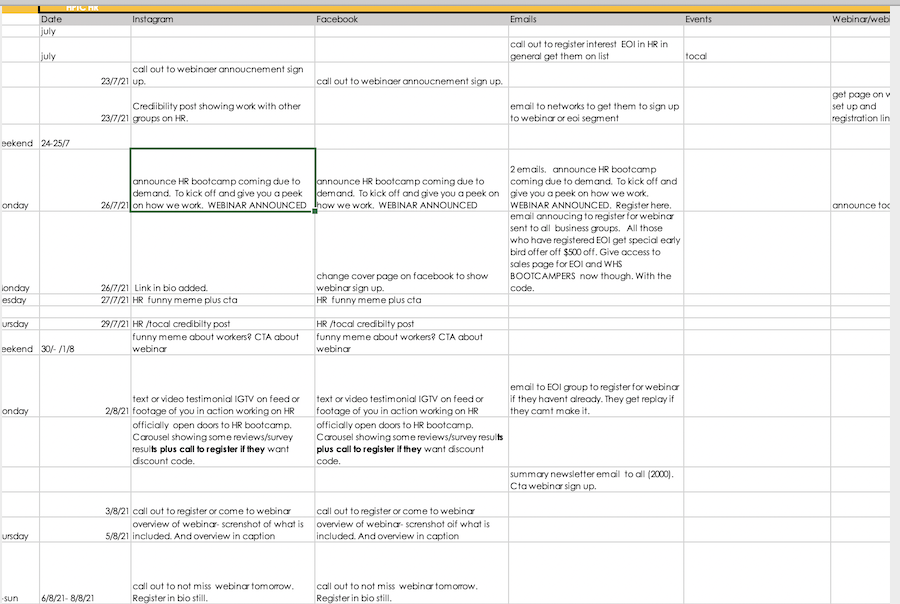The width and height of the screenshot is (900, 604).
Task: Select Instagram 'HR /tocal credibilty post' cell
Action: click(x=222, y=324)
